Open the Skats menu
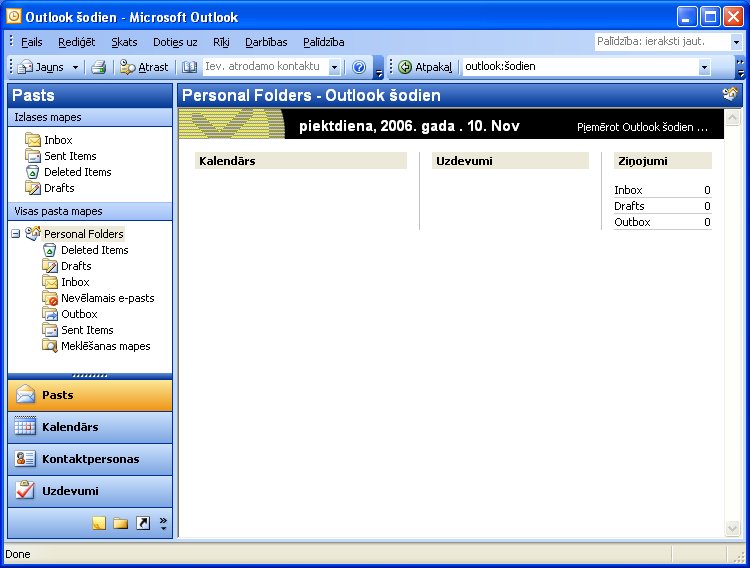 tap(124, 42)
